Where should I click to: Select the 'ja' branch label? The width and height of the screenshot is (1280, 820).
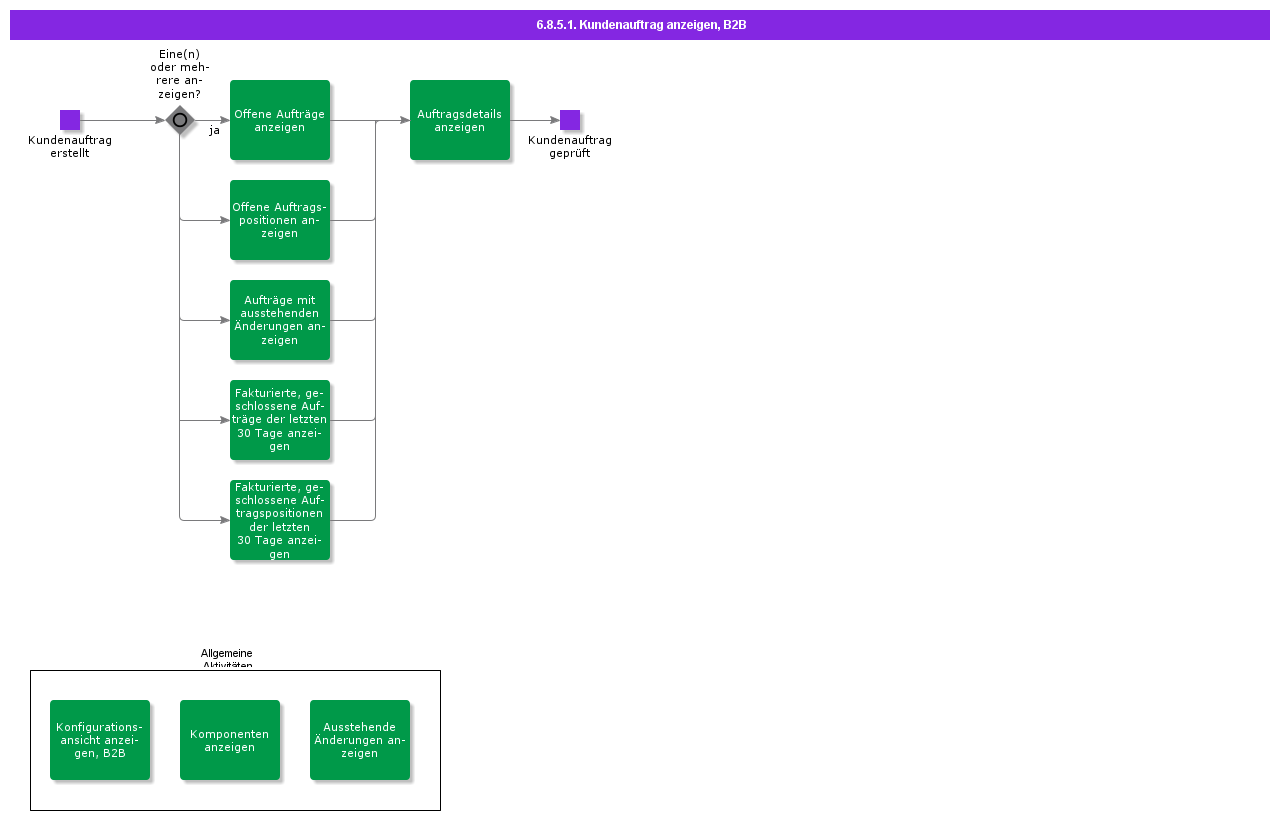[x=214, y=131]
